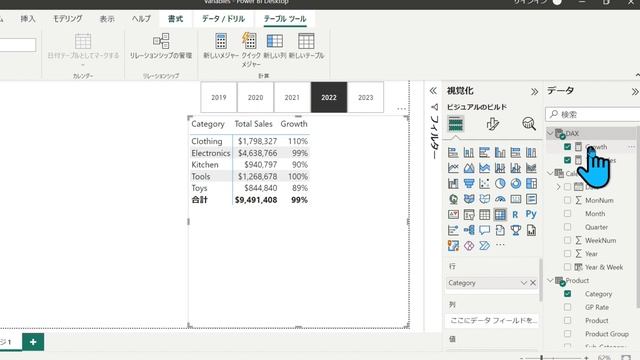Check the MonNum field checkbox

tap(567, 200)
